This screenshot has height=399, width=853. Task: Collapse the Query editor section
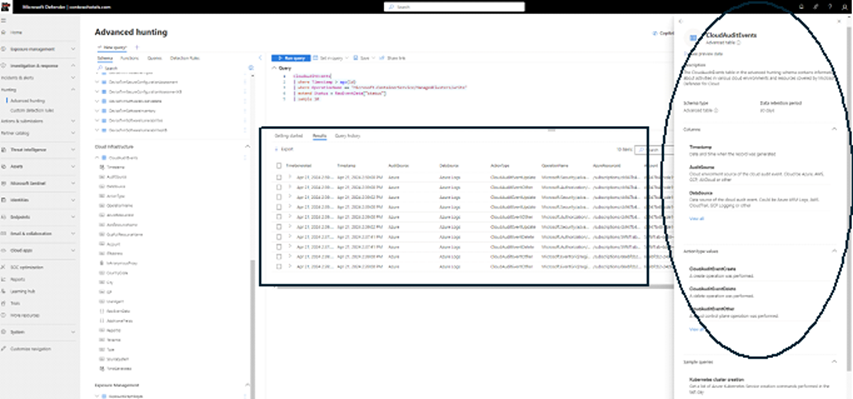[x=274, y=69]
